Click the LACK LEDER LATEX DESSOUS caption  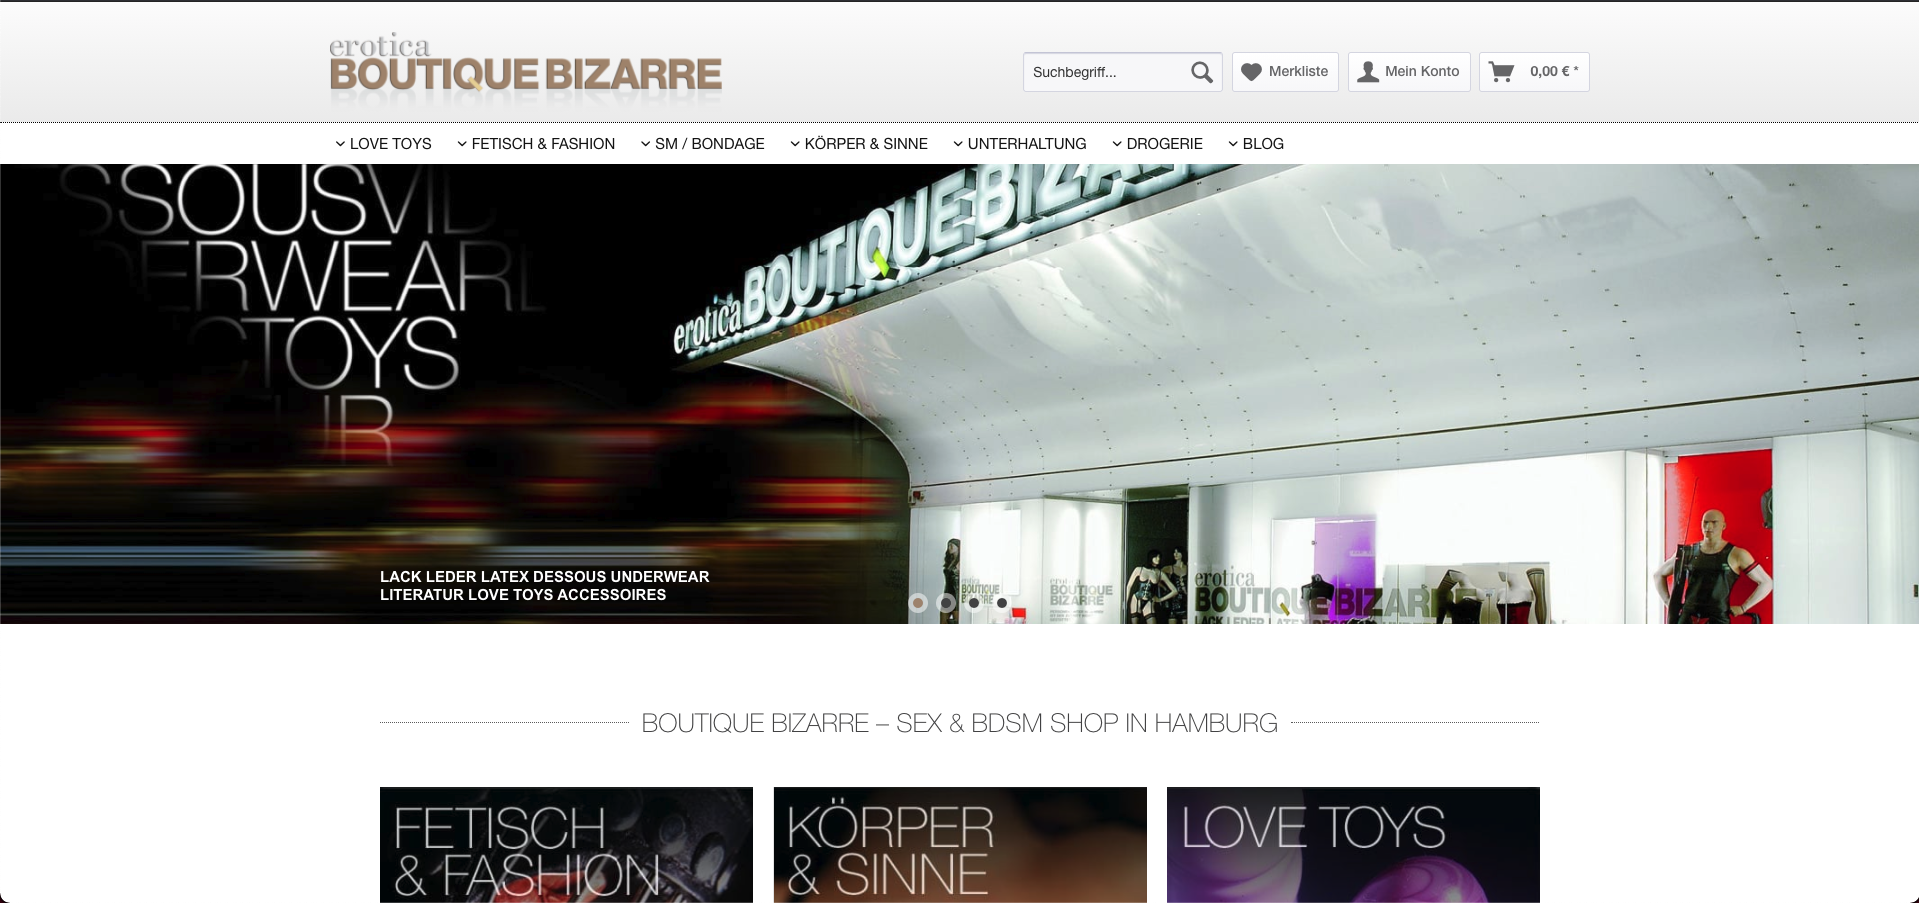pyautogui.click(x=545, y=586)
